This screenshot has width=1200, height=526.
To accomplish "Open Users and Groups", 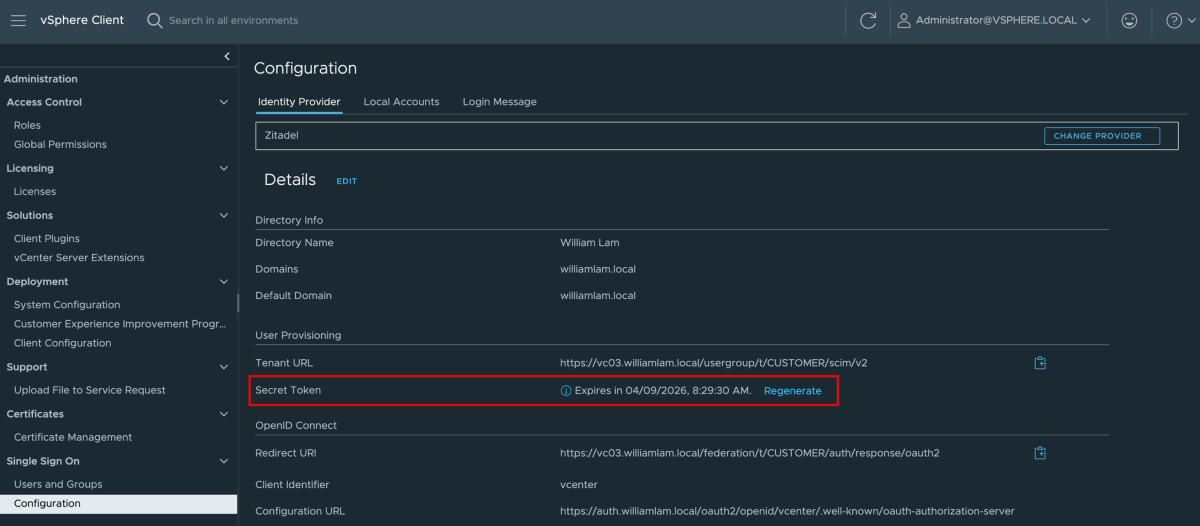I will [58, 484].
